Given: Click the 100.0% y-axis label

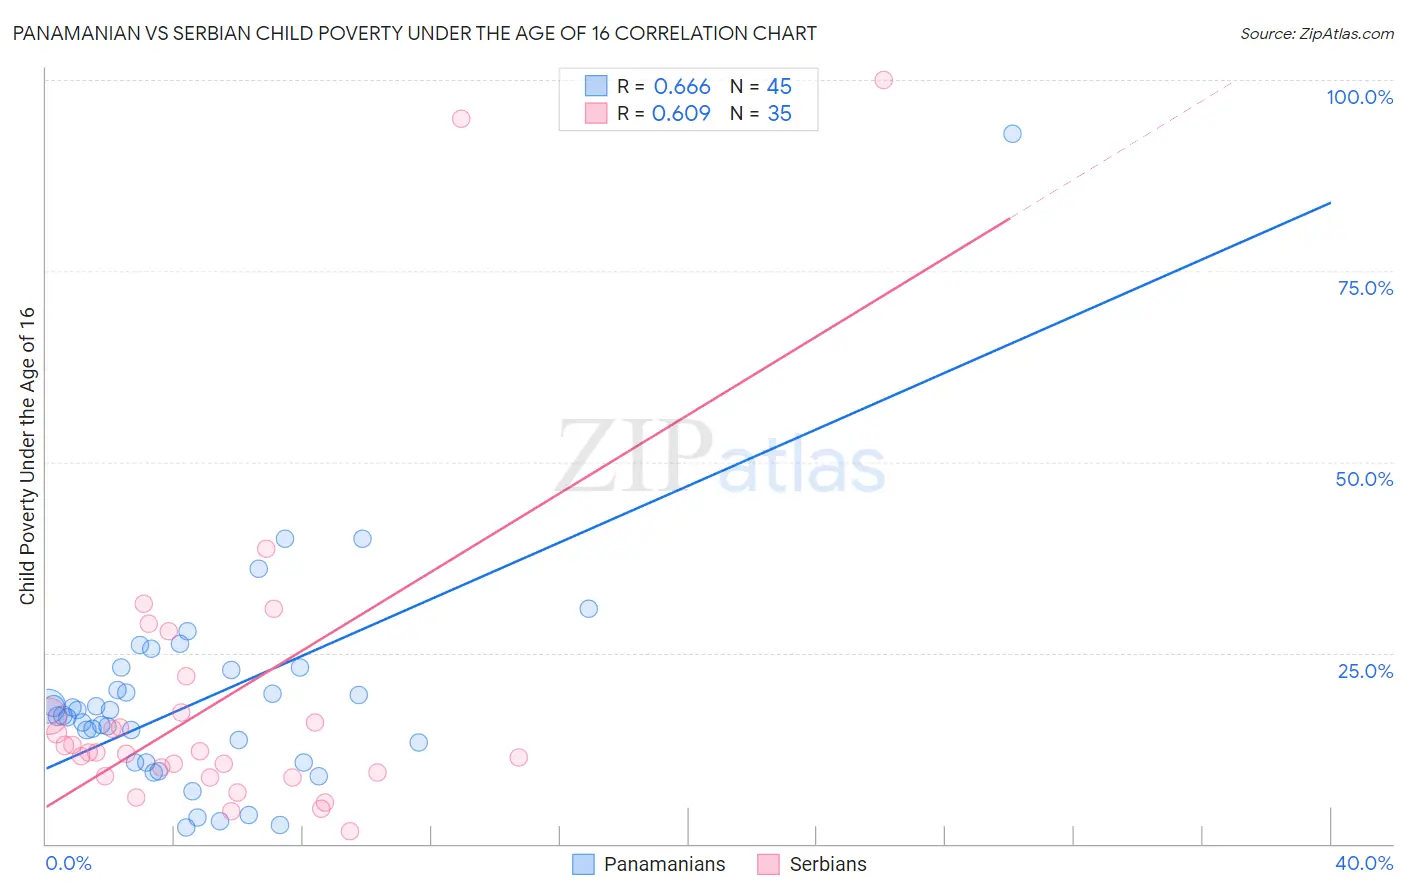Looking at the screenshot, I should click(1359, 97).
